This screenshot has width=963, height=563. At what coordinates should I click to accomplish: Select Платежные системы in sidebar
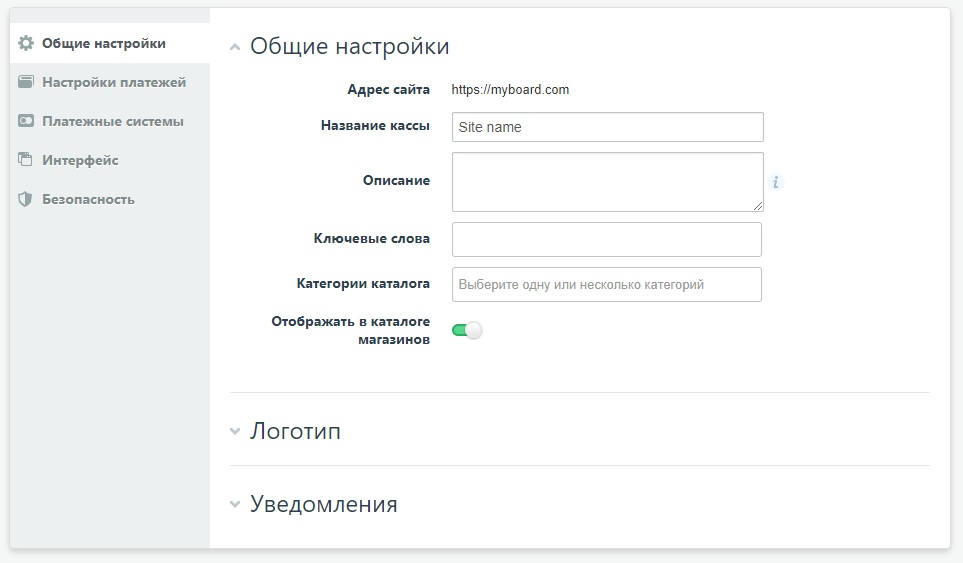click(x=112, y=121)
